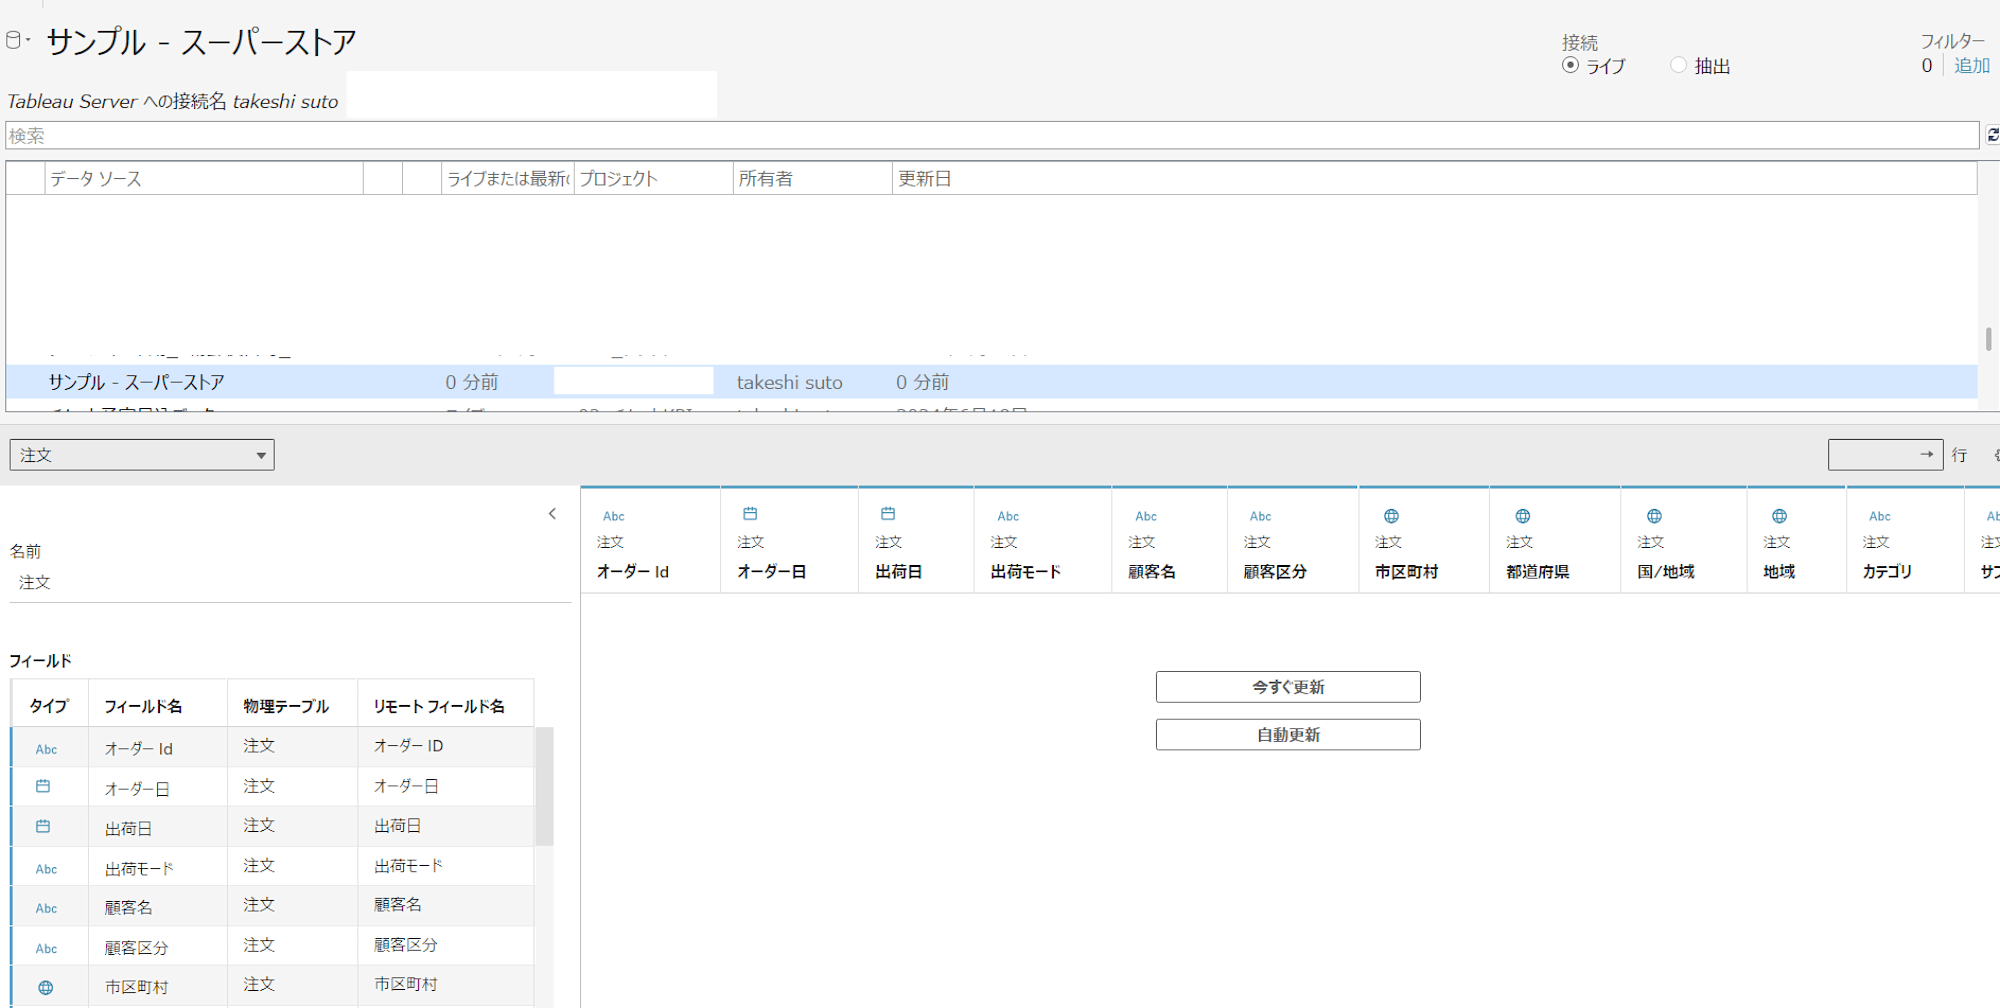This screenshot has width=2000, height=1008.
Task: Click Abc type icon of 顧客区分 column
Action: 1261,516
